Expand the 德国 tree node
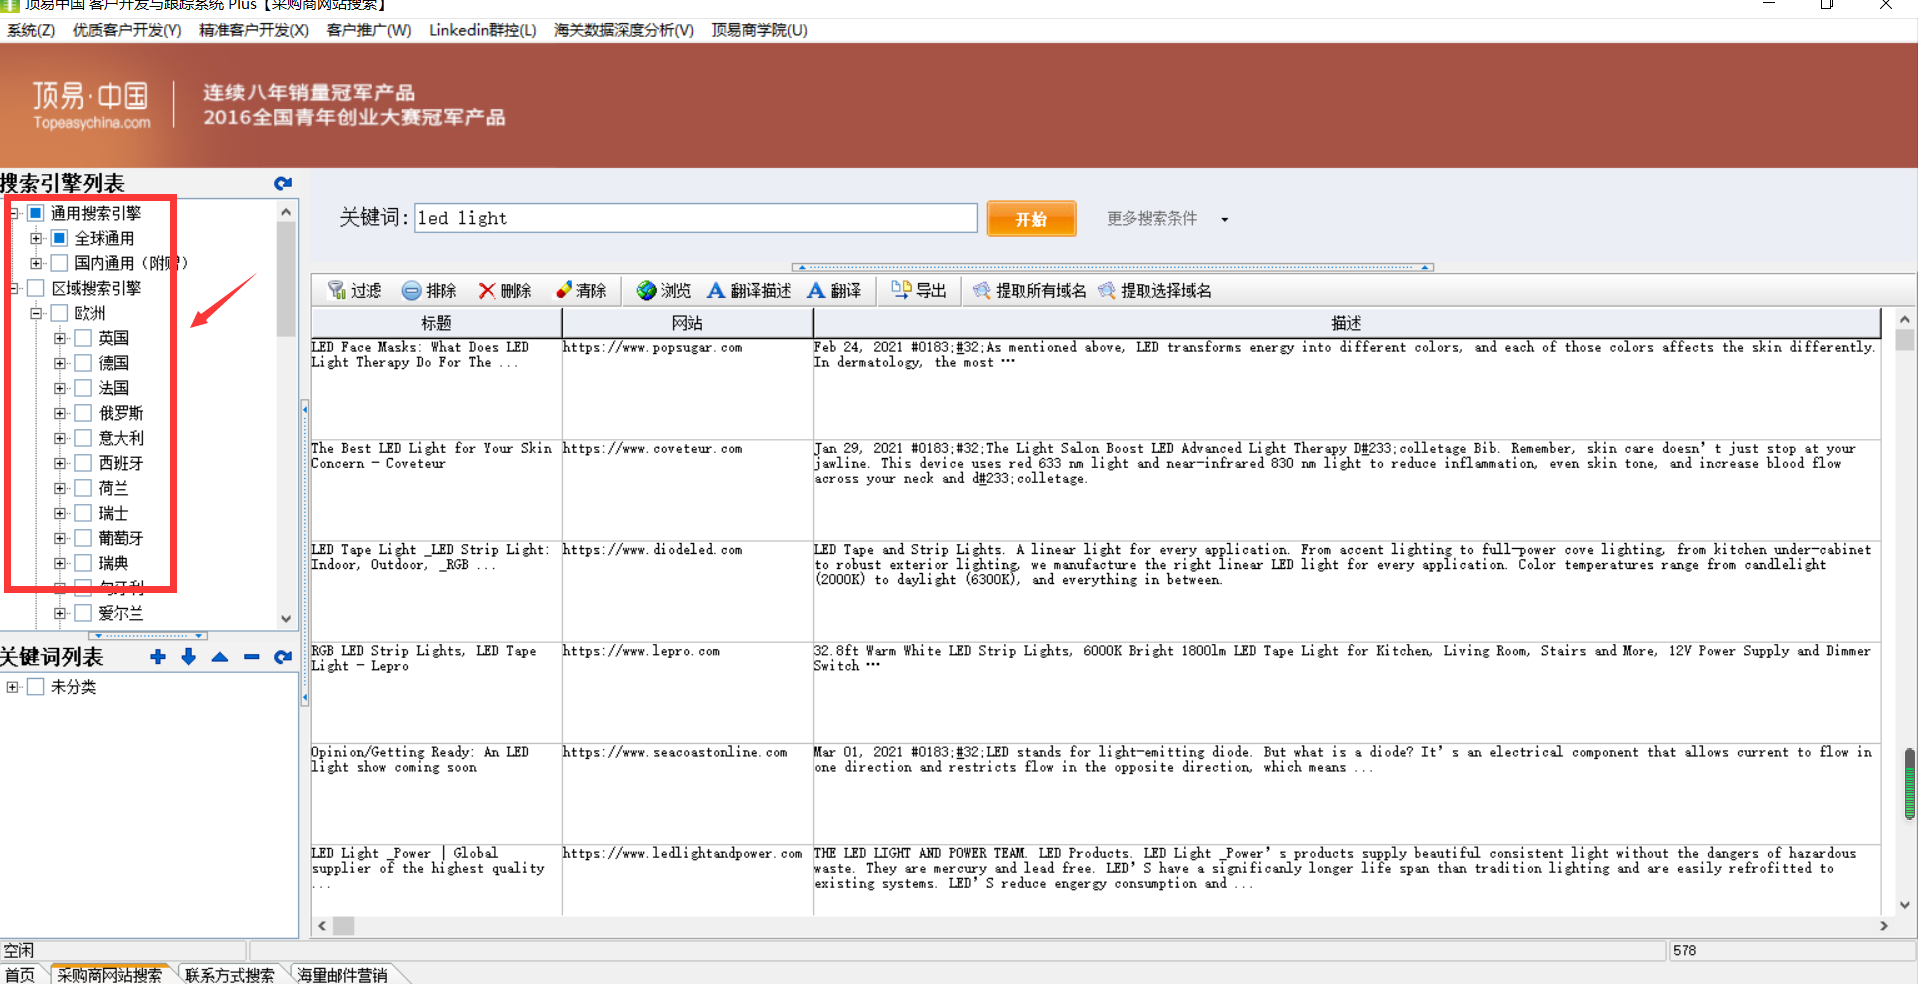This screenshot has width=1918, height=984. [x=60, y=363]
